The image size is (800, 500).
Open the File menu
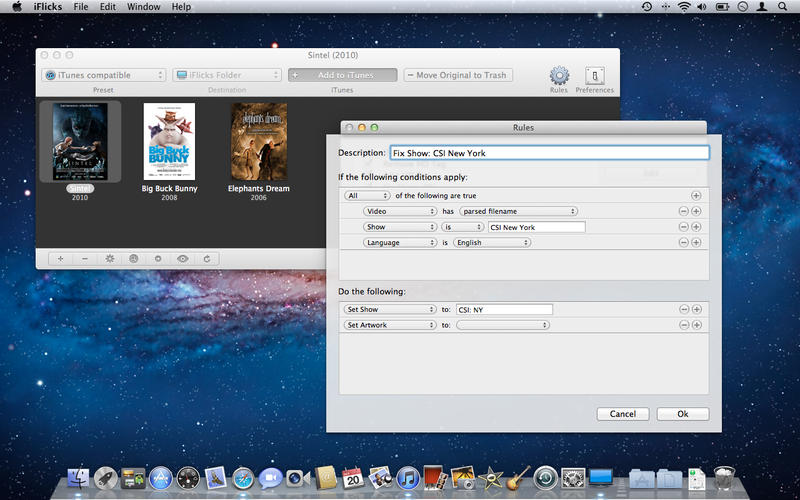coord(80,7)
